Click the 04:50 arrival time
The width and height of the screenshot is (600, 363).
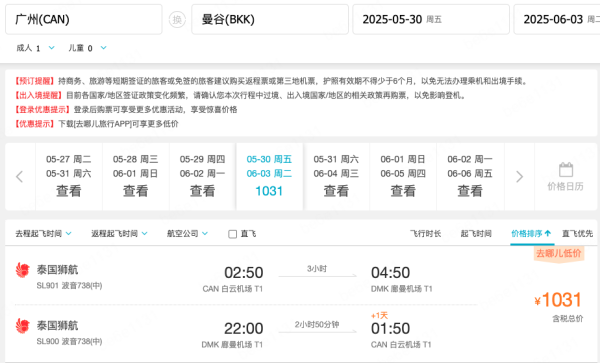tap(390, 273)
